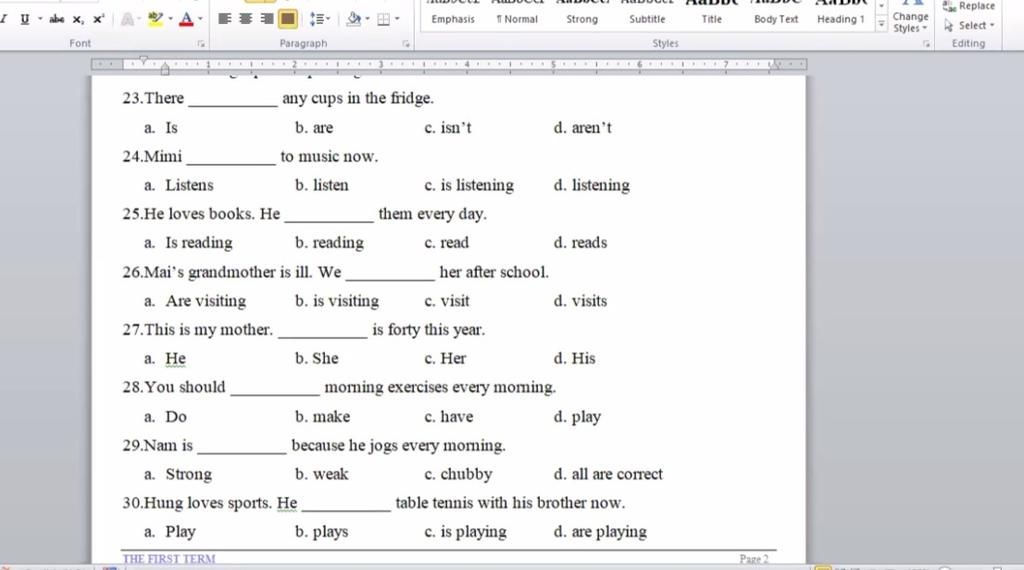Screen dimensions: 1024x570
Task: Center the paragraph text
Action: (246, 19)
